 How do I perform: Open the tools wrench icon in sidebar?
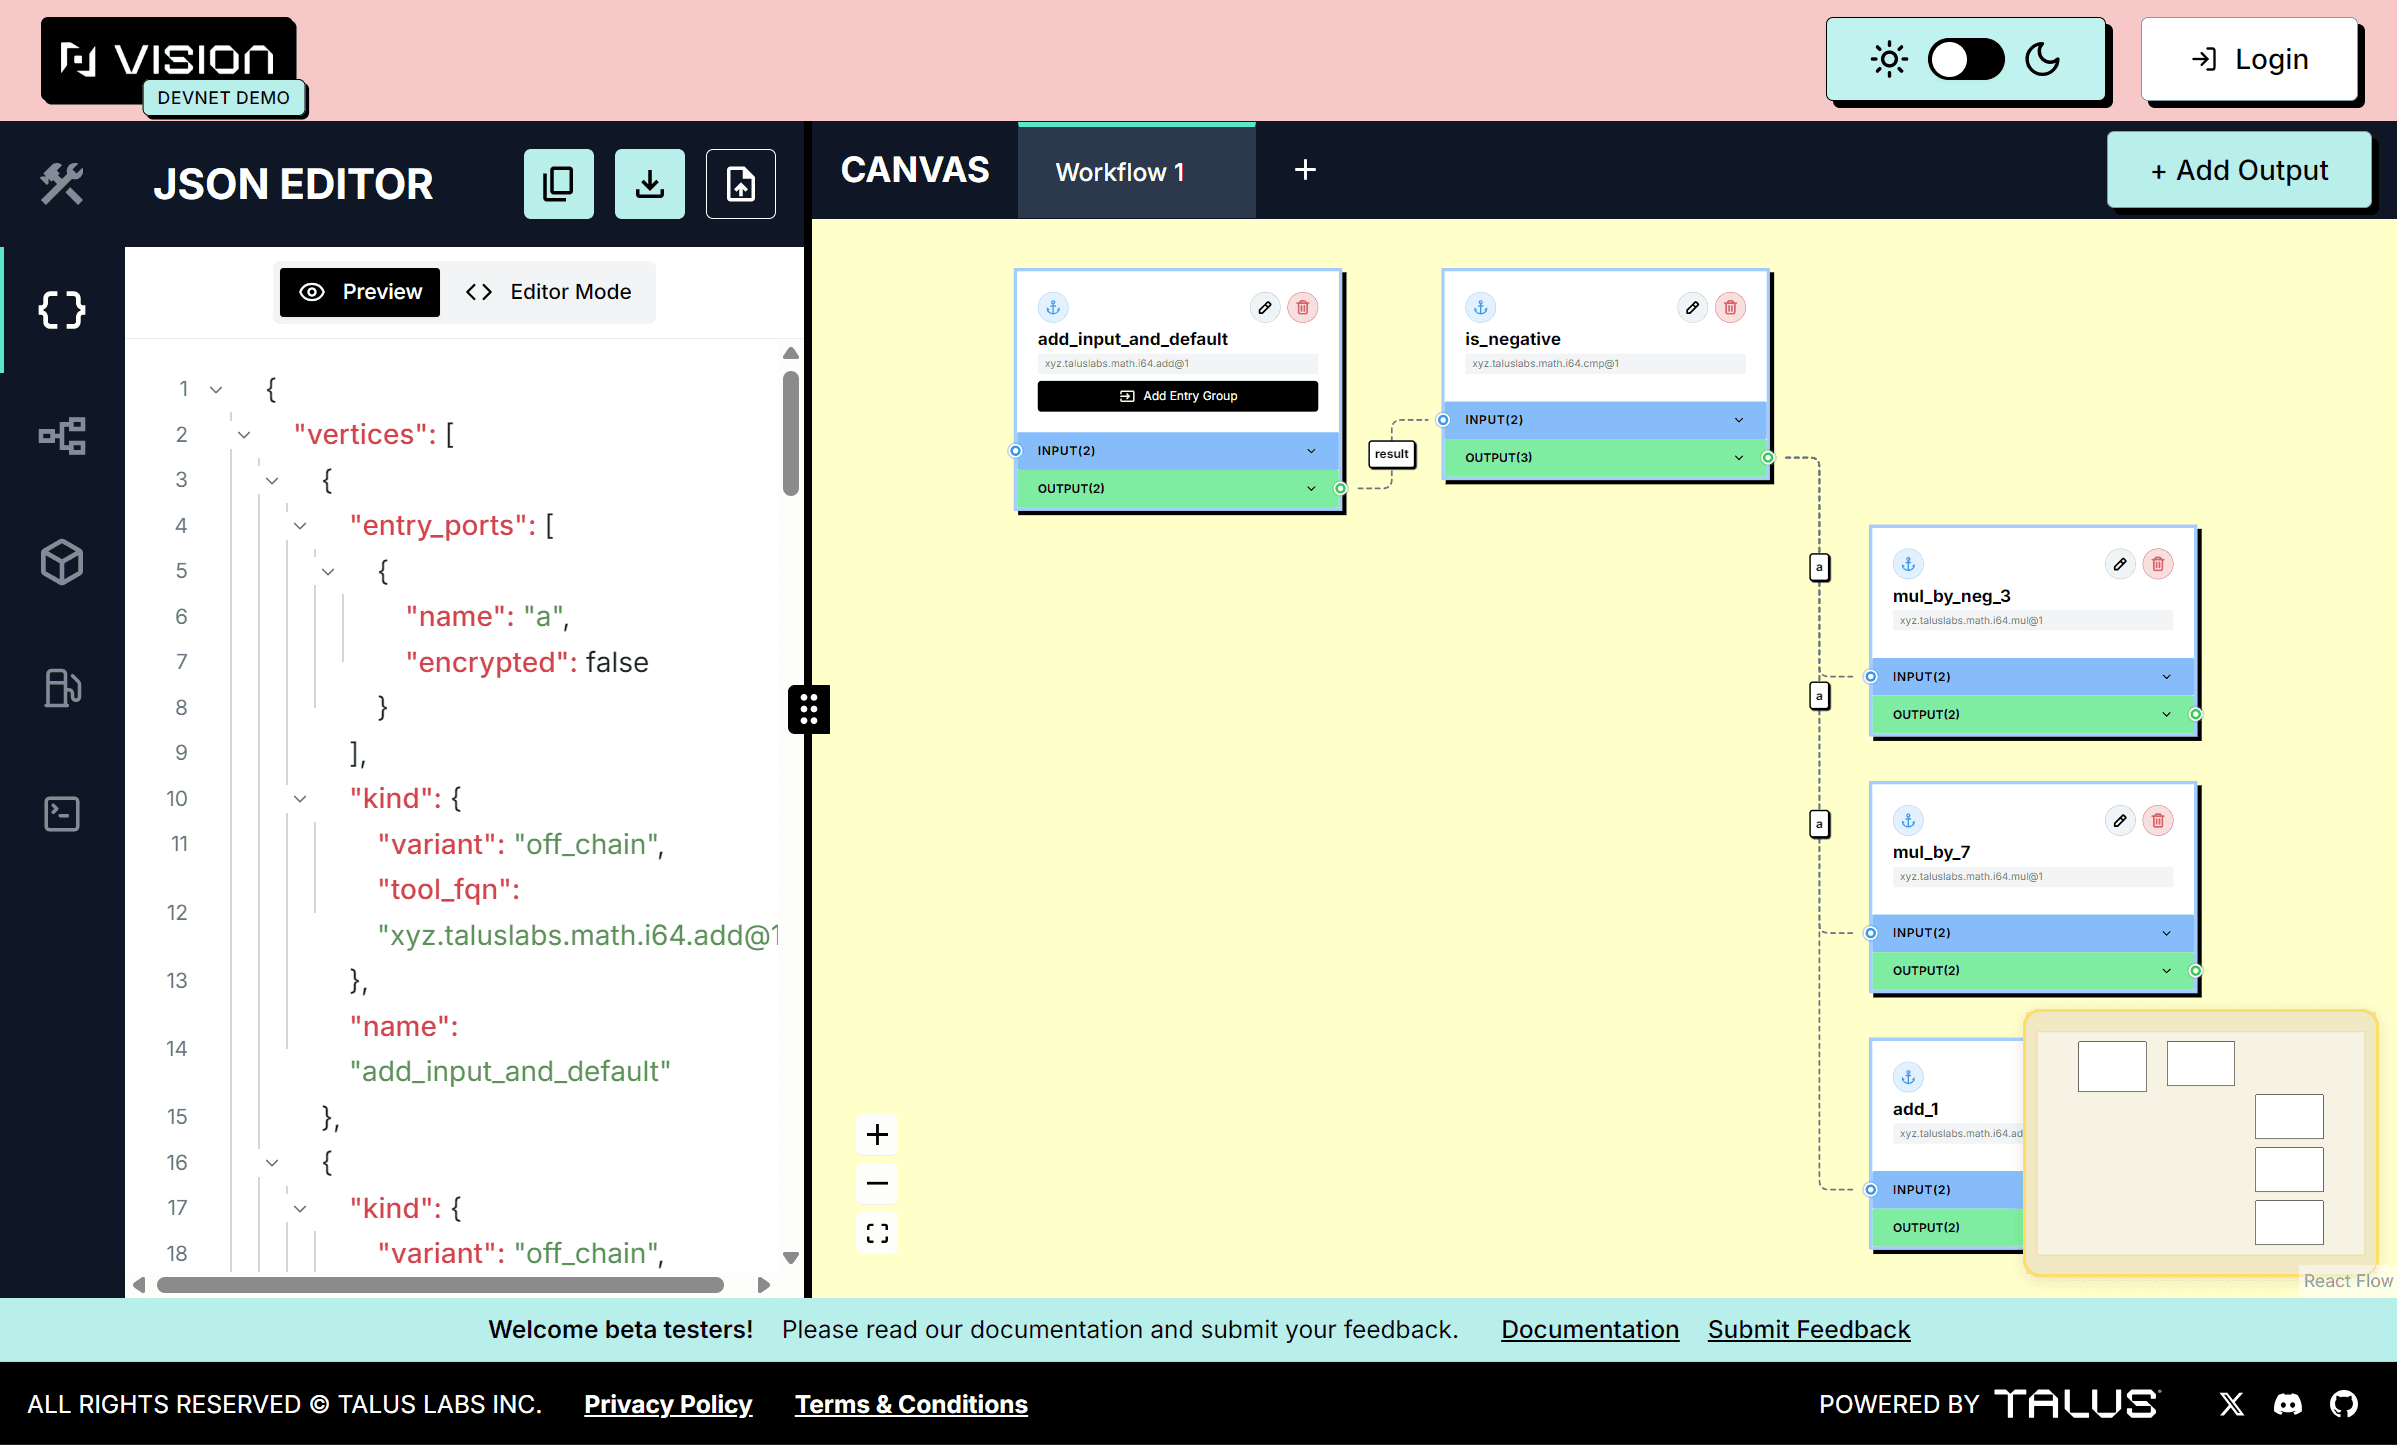pos(62,184)
